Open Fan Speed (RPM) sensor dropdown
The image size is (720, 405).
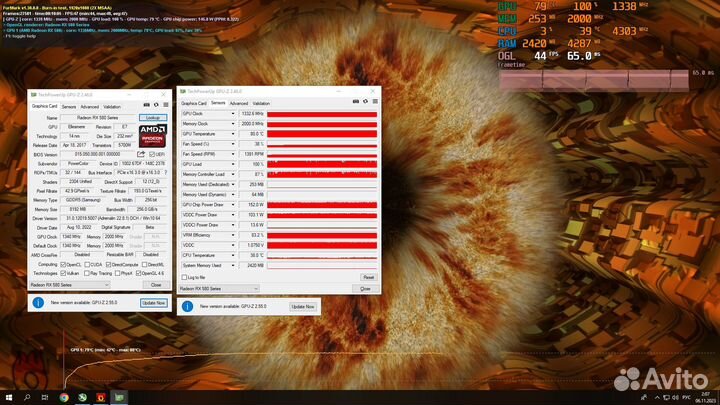pyautogui.click(x=232, y=154)
